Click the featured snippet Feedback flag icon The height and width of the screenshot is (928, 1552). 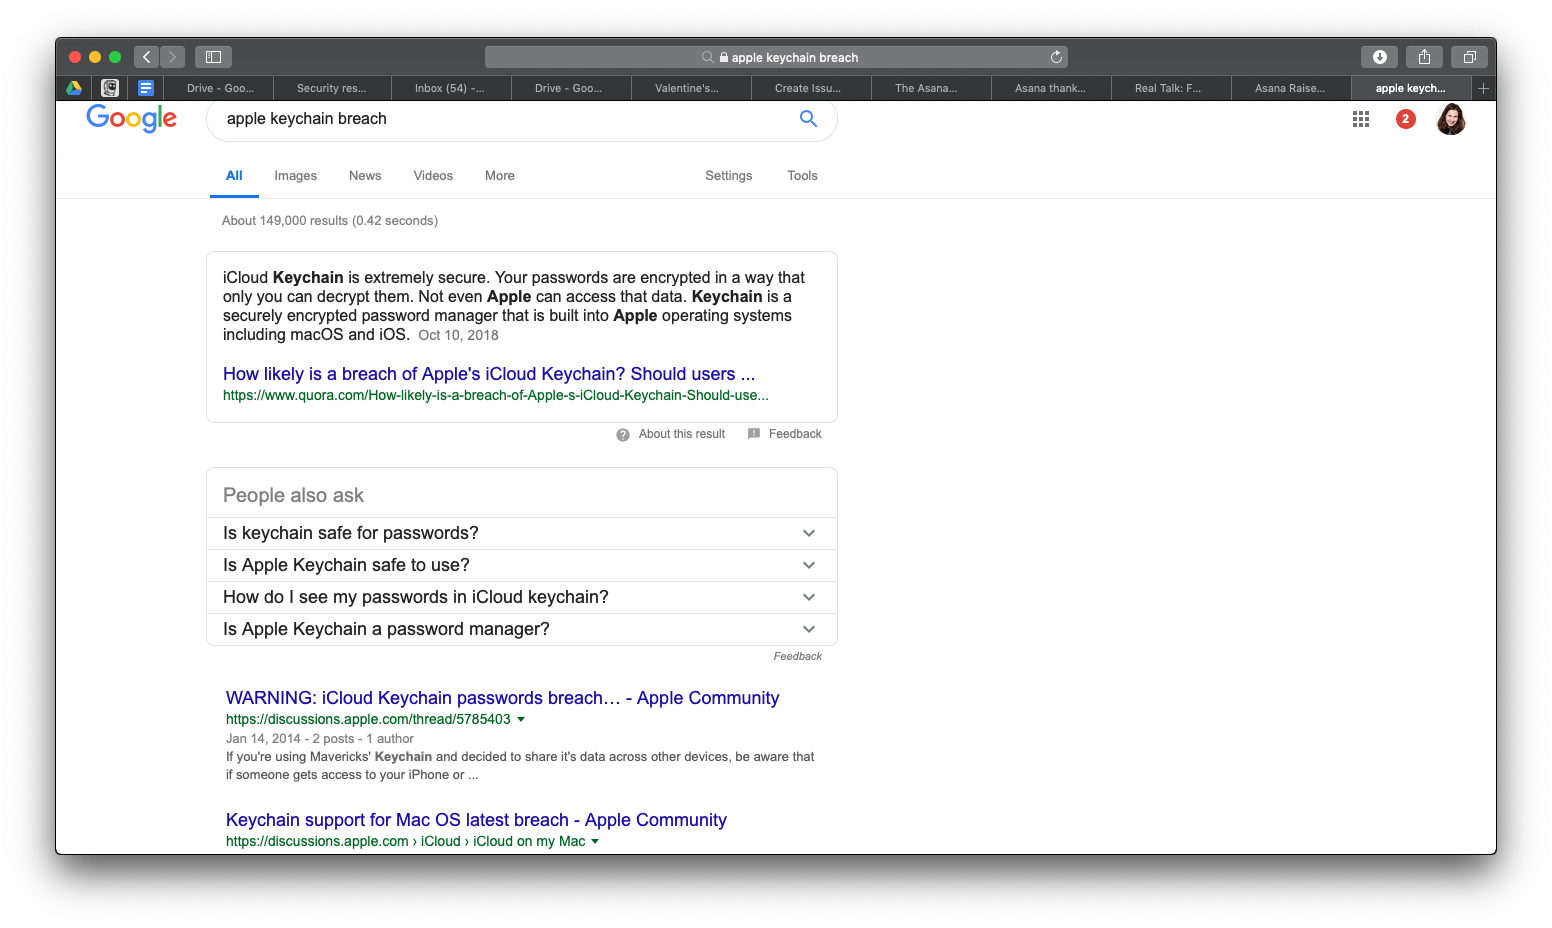click(754, 434)
